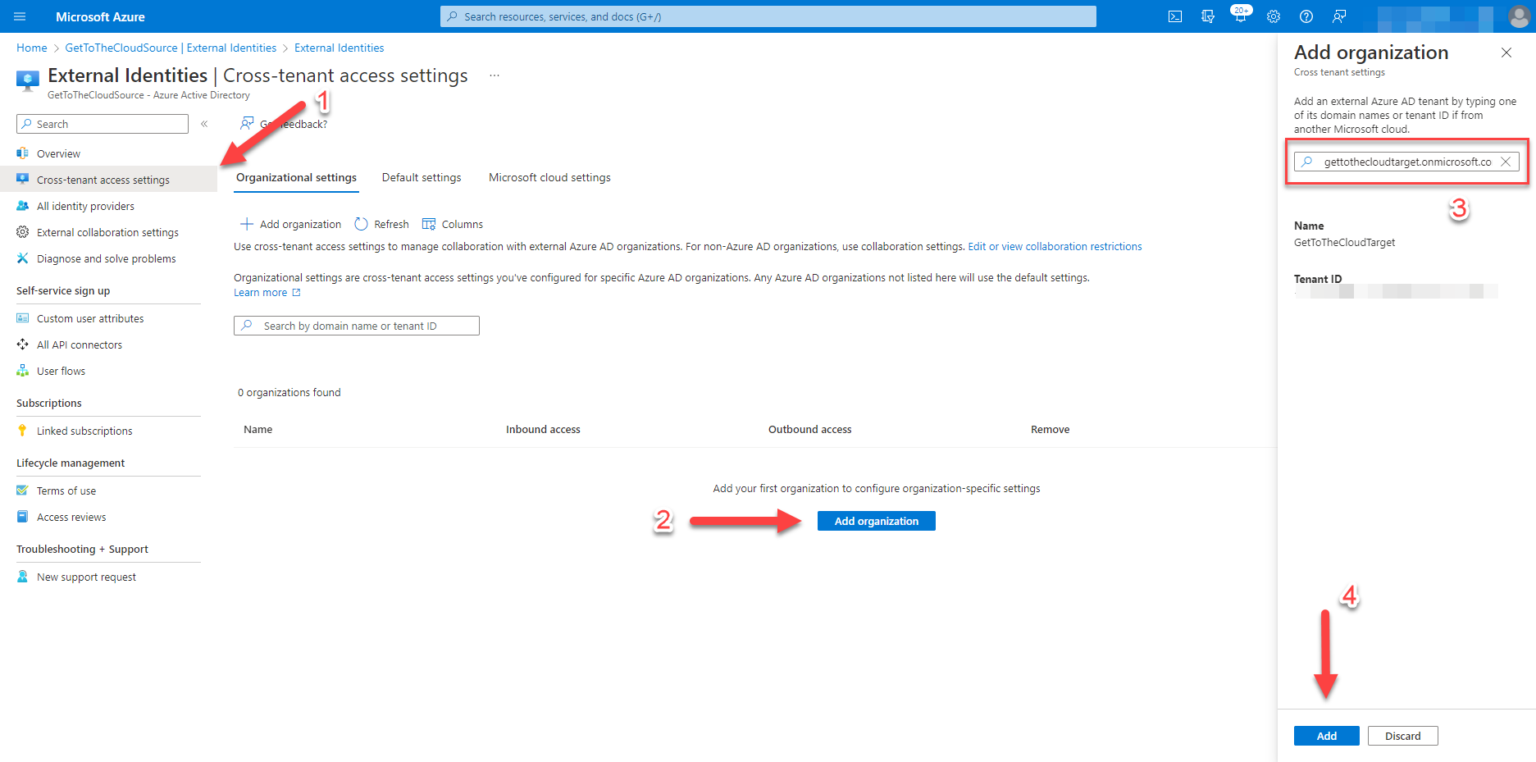Open Azure Cloud Shell from the top bar
Image resolution: width=1536 pixels, height=762 pixels.
point(1174,16)
